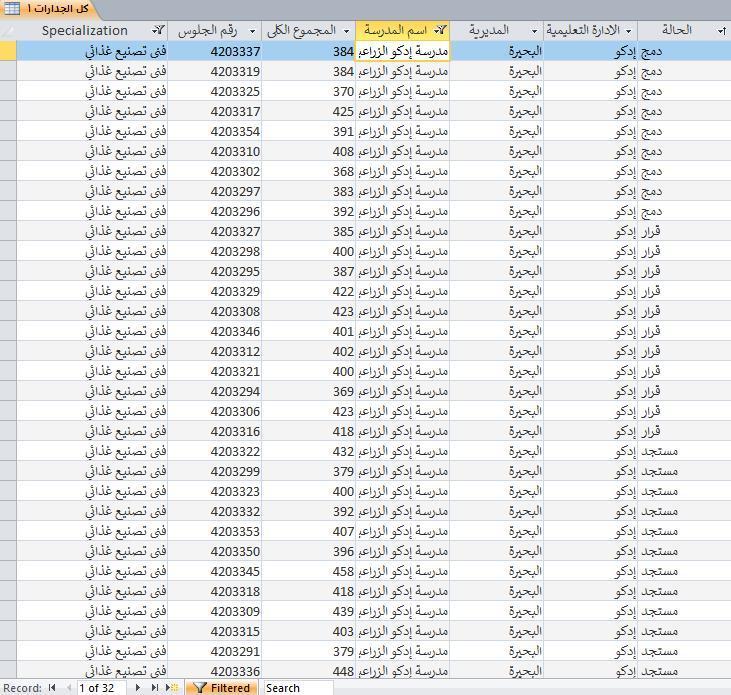Screen dimensions: 731x695
Task: Click the select-all corner box of datasheet
Action: pyautogui.click(x=8, y=31)
